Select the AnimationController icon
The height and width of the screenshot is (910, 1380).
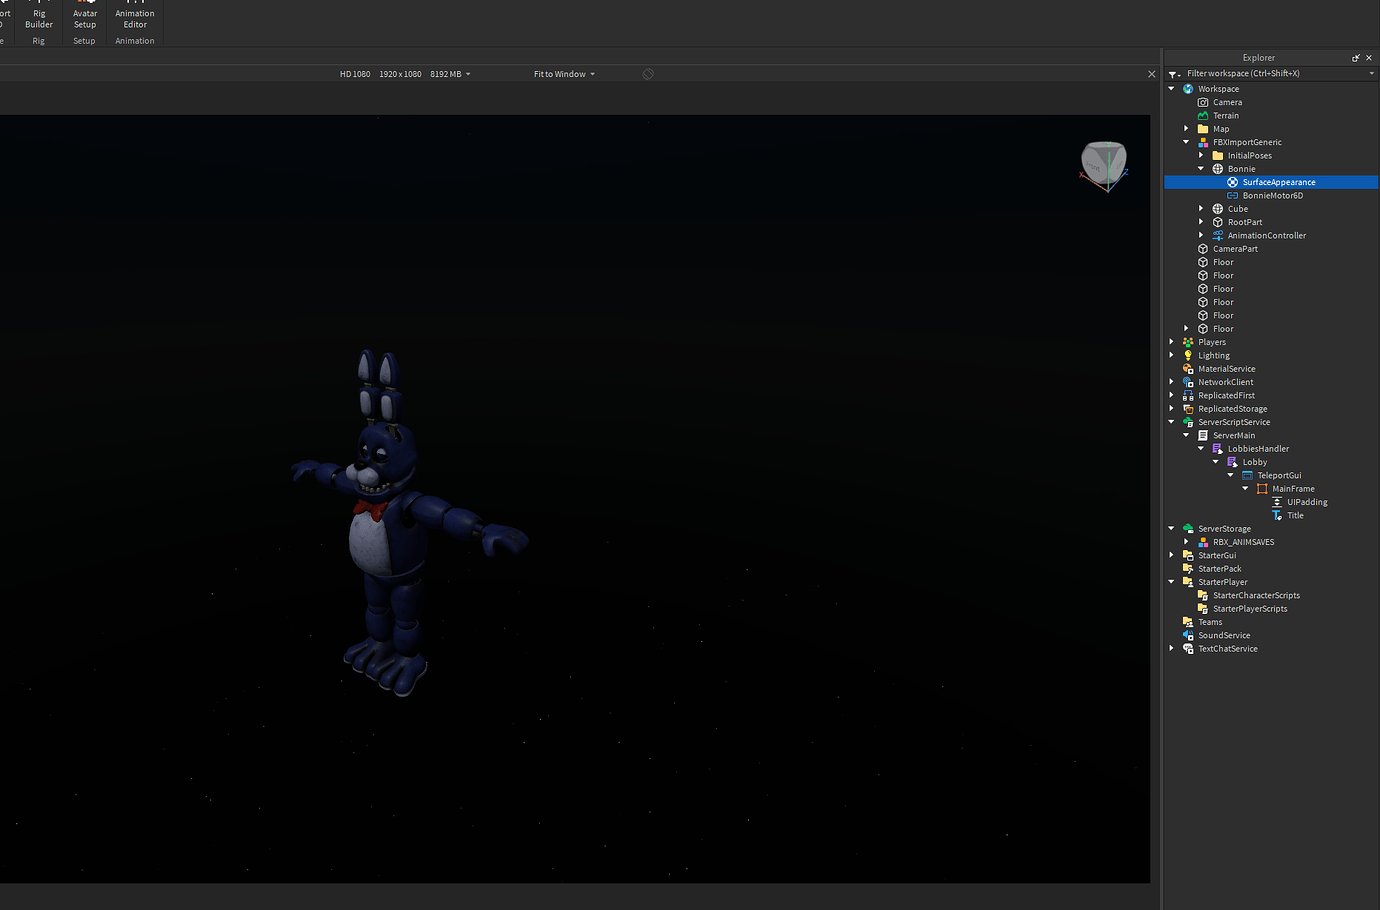tap(1217, 236)
